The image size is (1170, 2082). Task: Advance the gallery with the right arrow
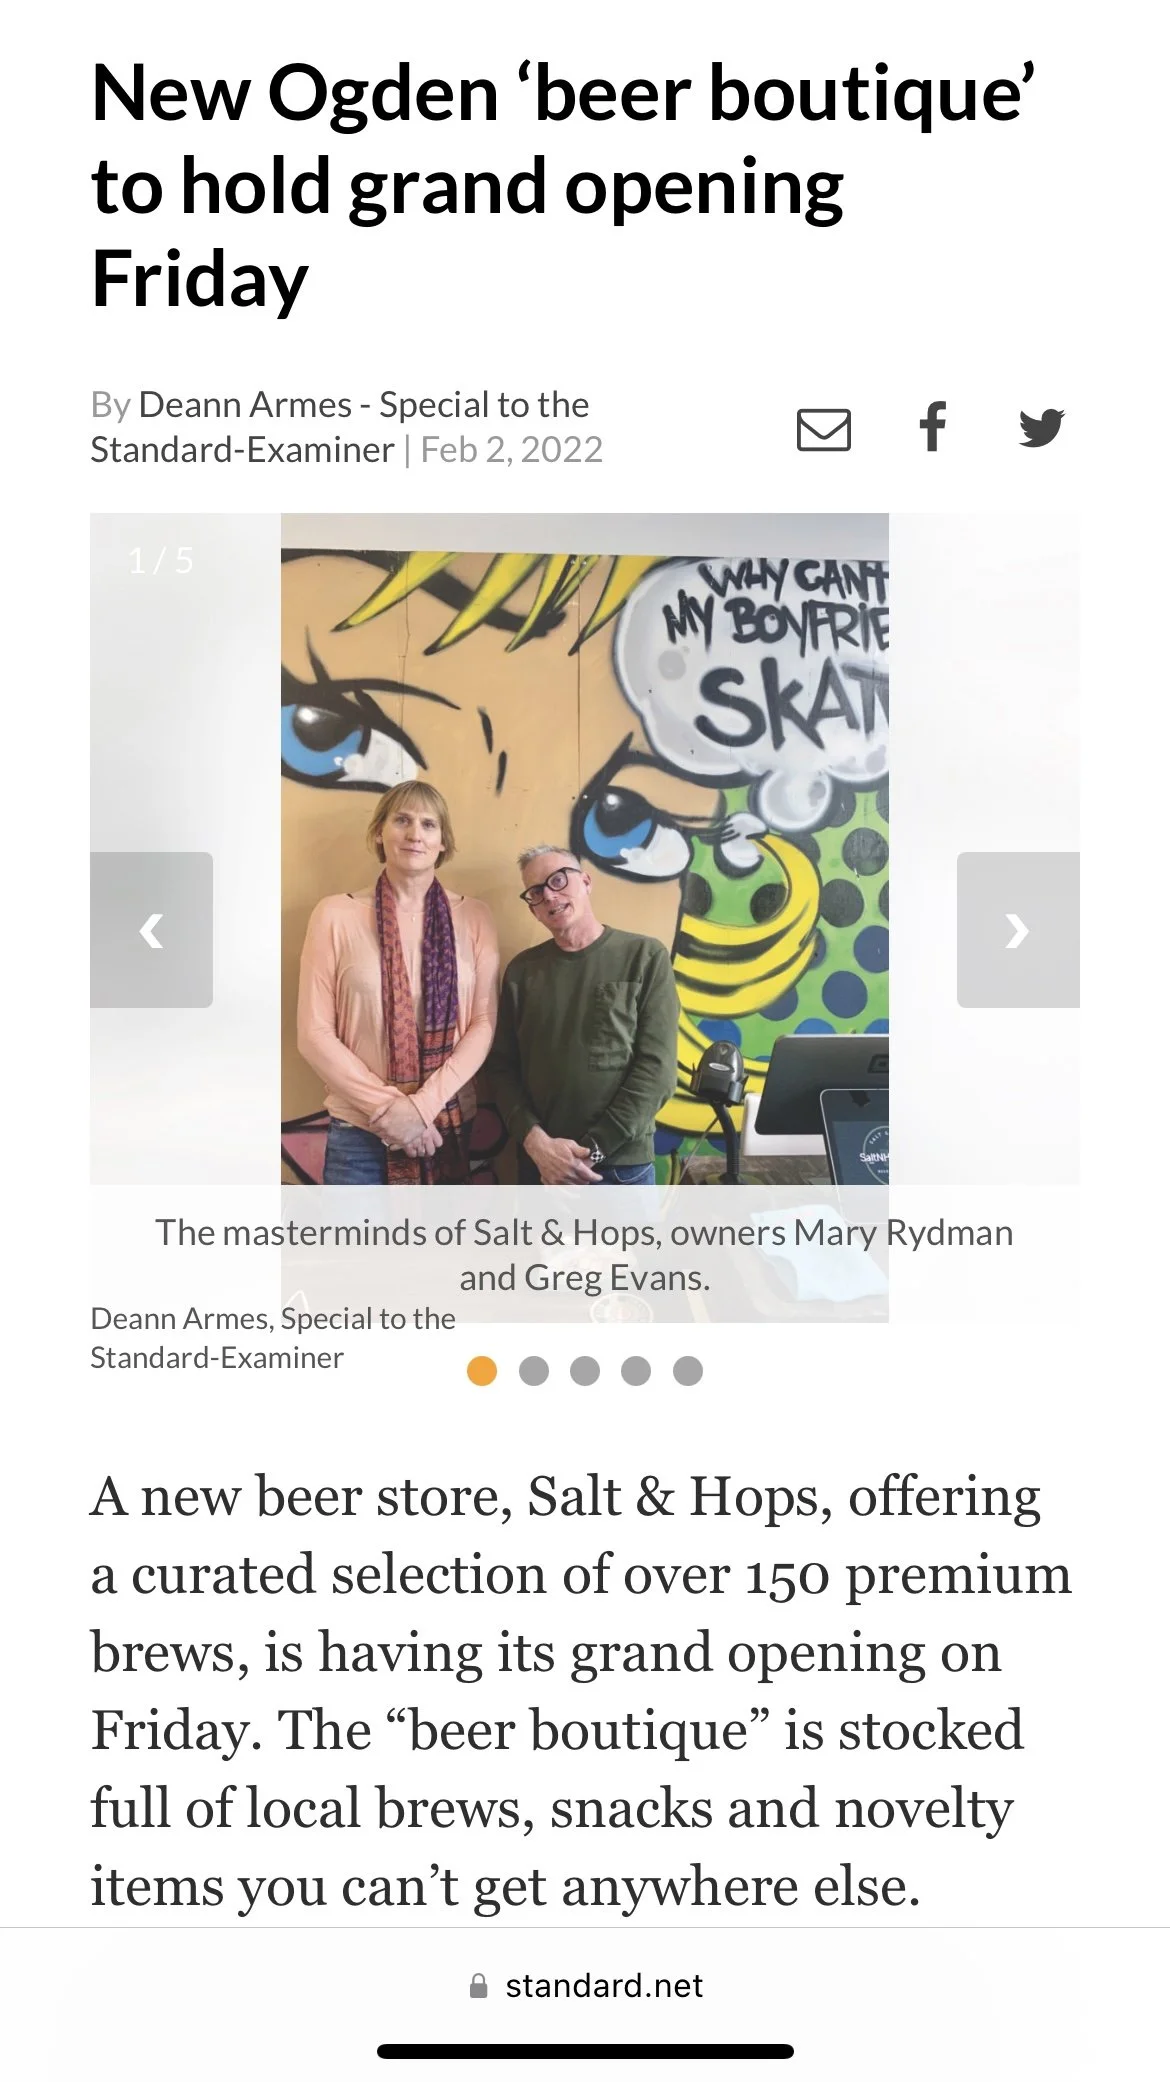pos(1018,930)
